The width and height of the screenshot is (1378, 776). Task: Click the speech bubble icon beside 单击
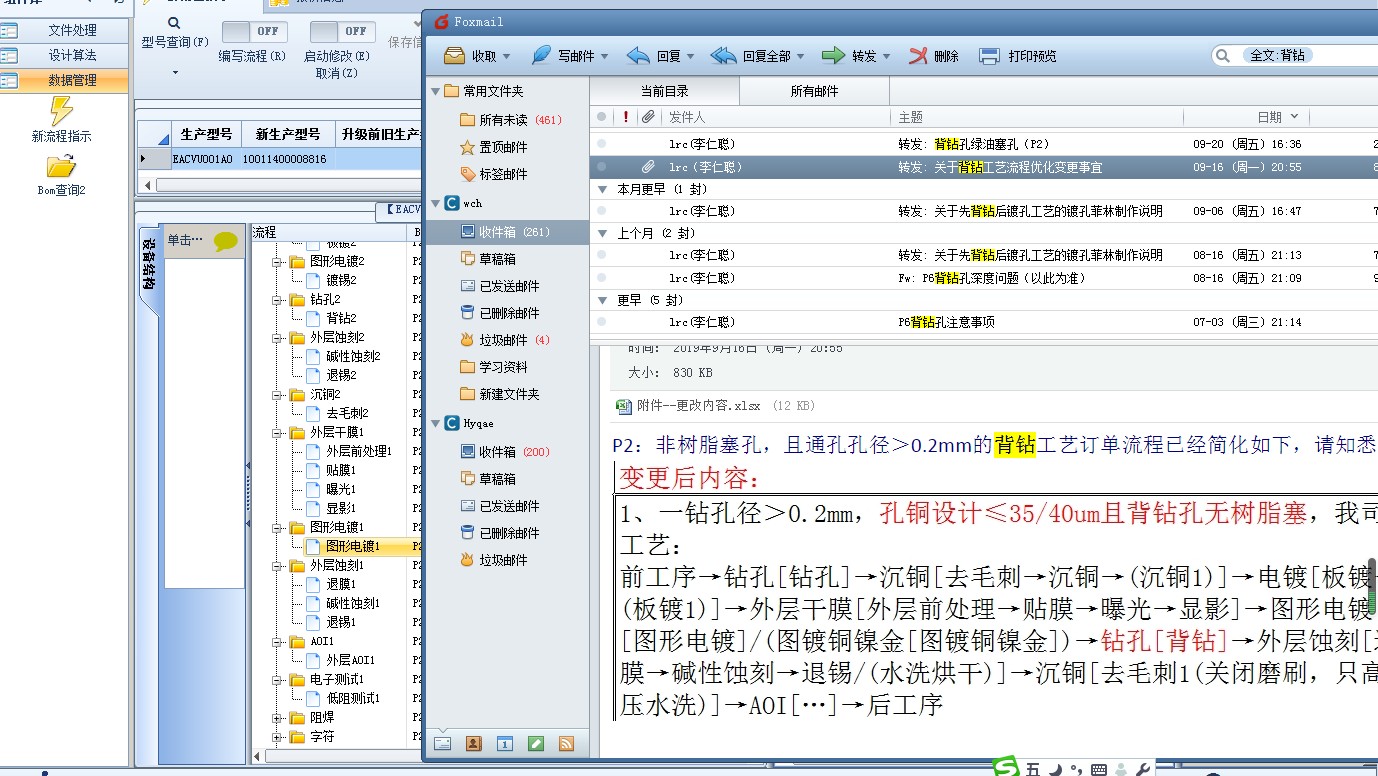[226, 241]
